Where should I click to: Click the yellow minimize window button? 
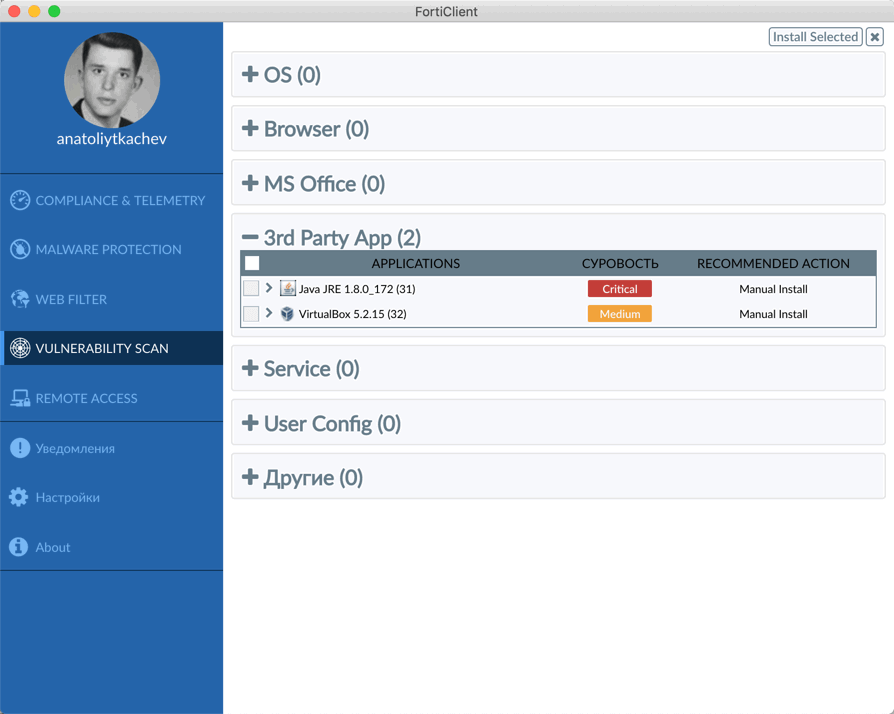pyautogui.click(x=34, y=11)
